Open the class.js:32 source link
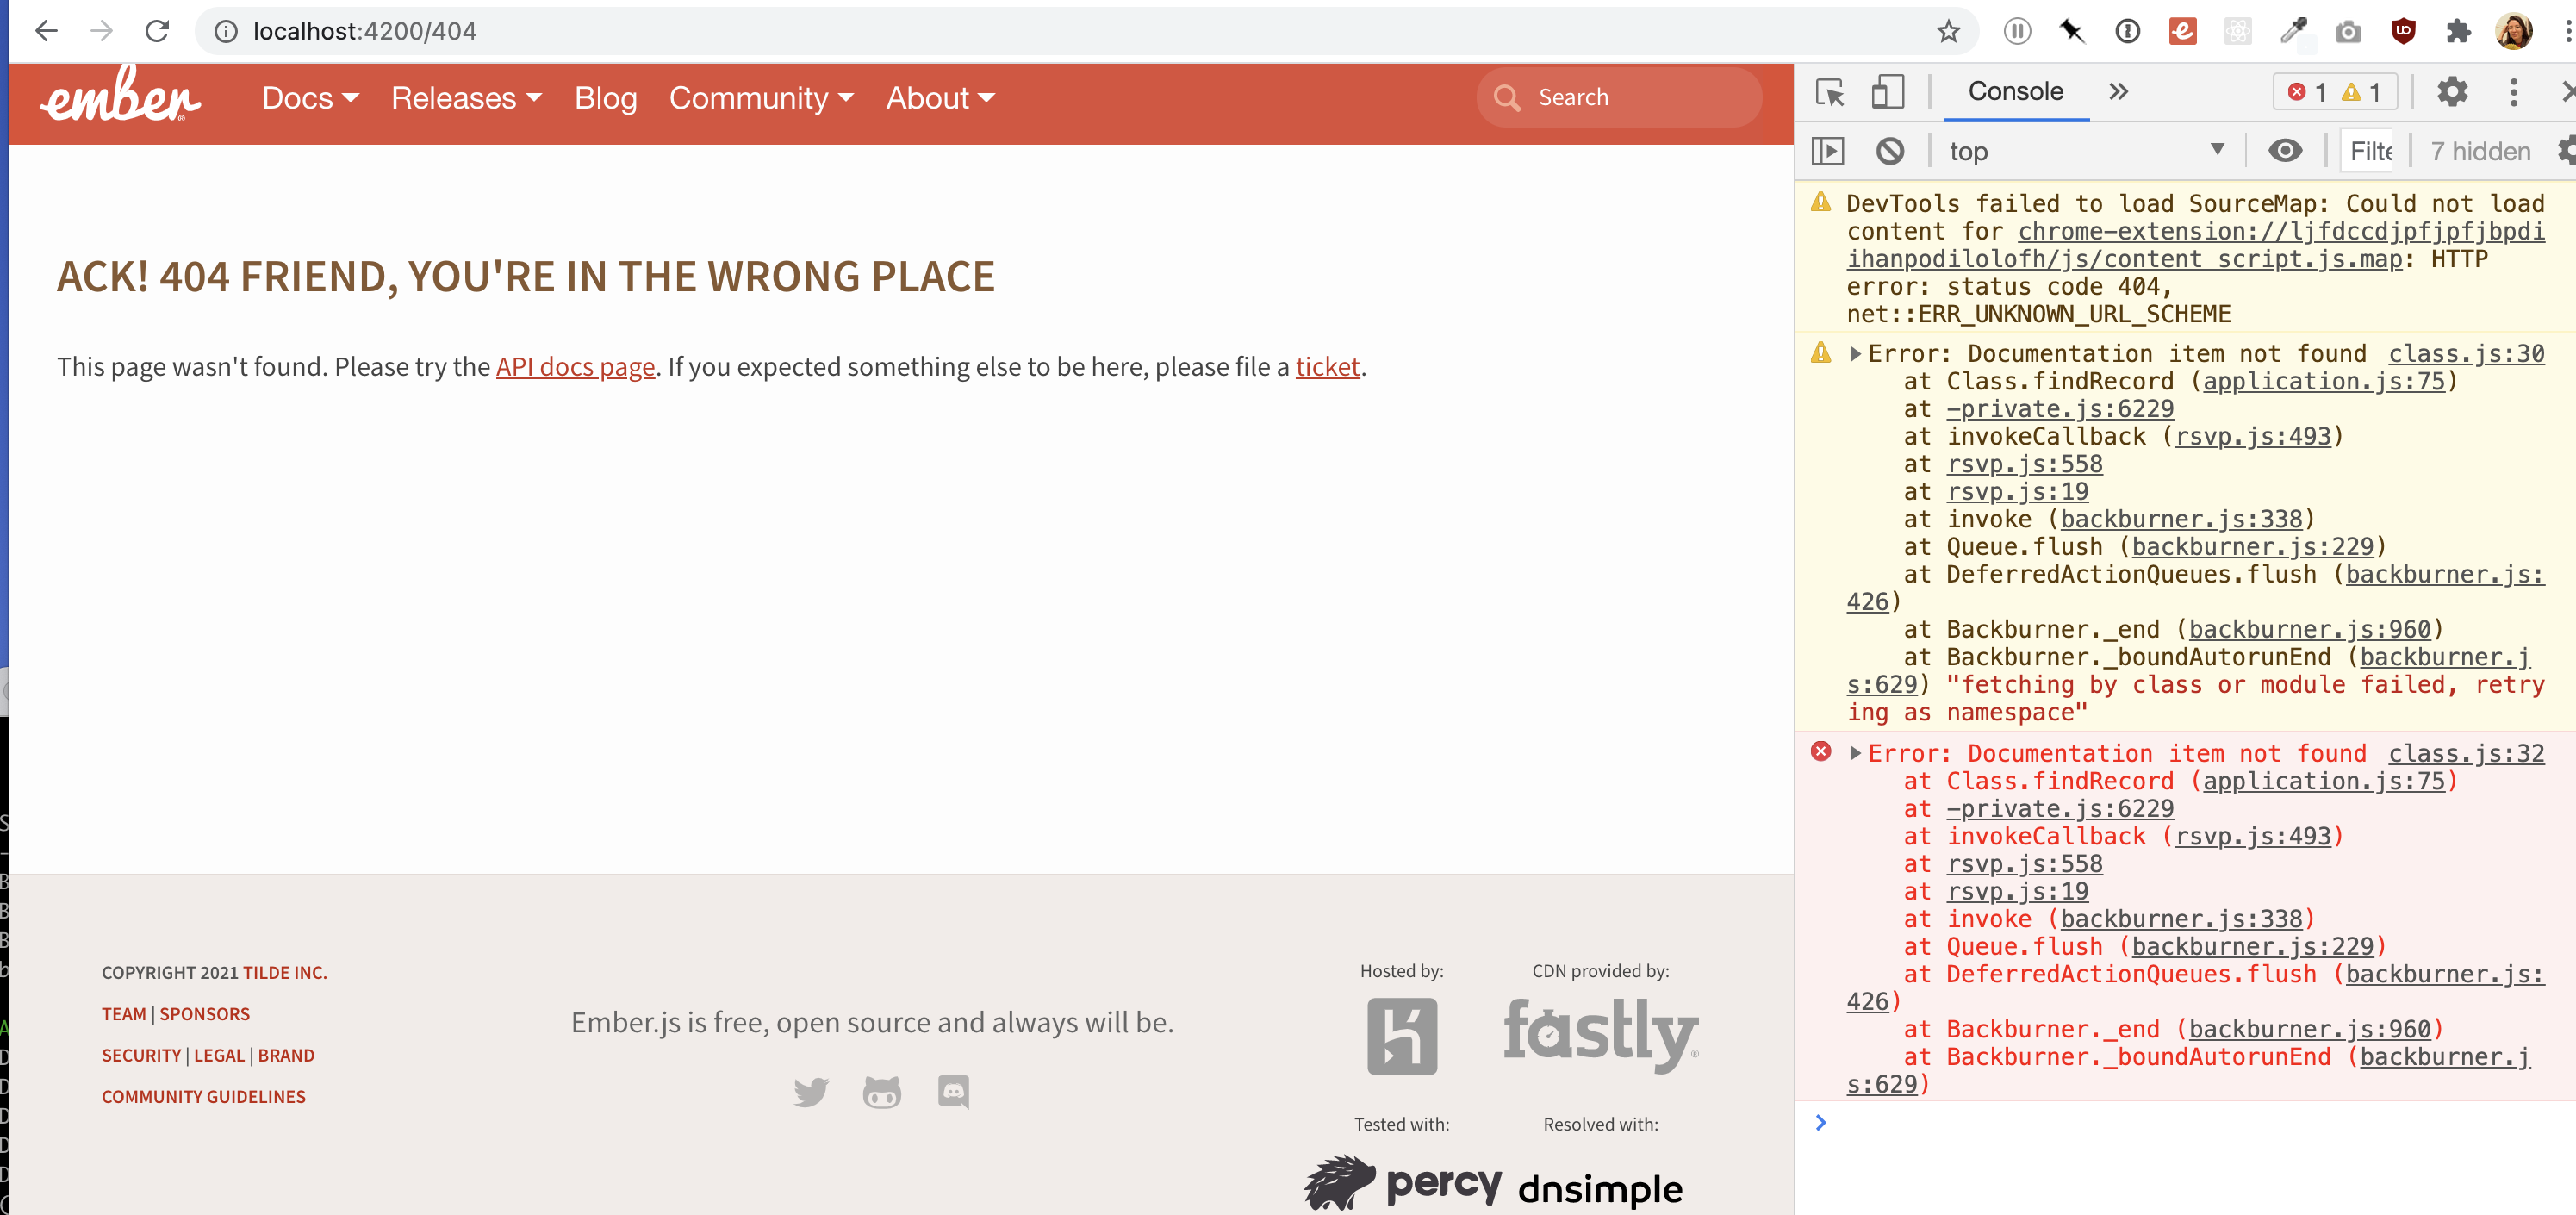The image size is (2576, 1215). (x=2465, y=753)
